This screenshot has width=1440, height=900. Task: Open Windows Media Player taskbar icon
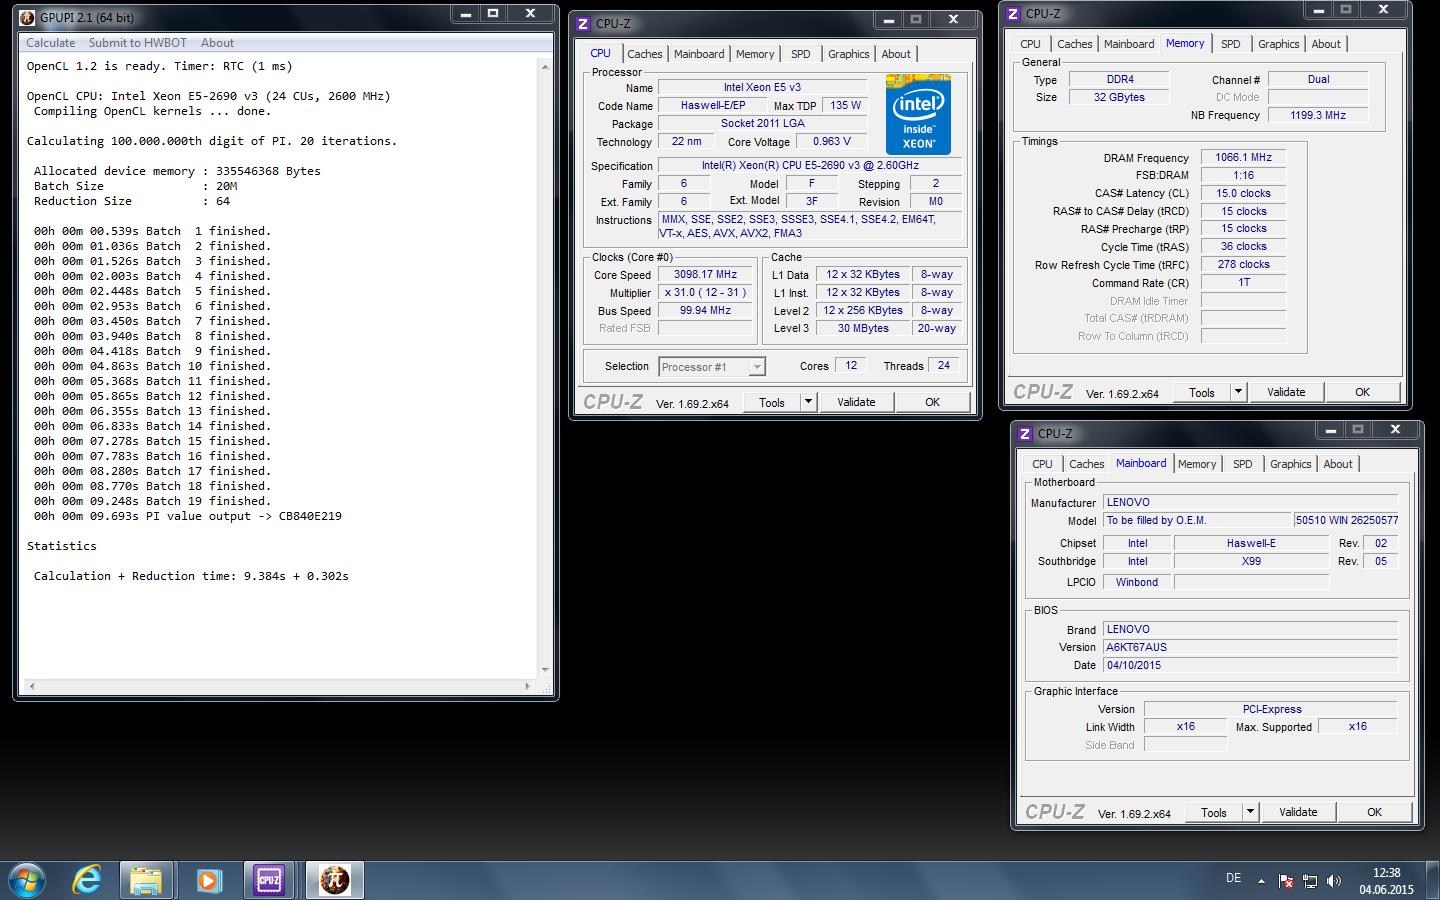(x=208, y=880)
